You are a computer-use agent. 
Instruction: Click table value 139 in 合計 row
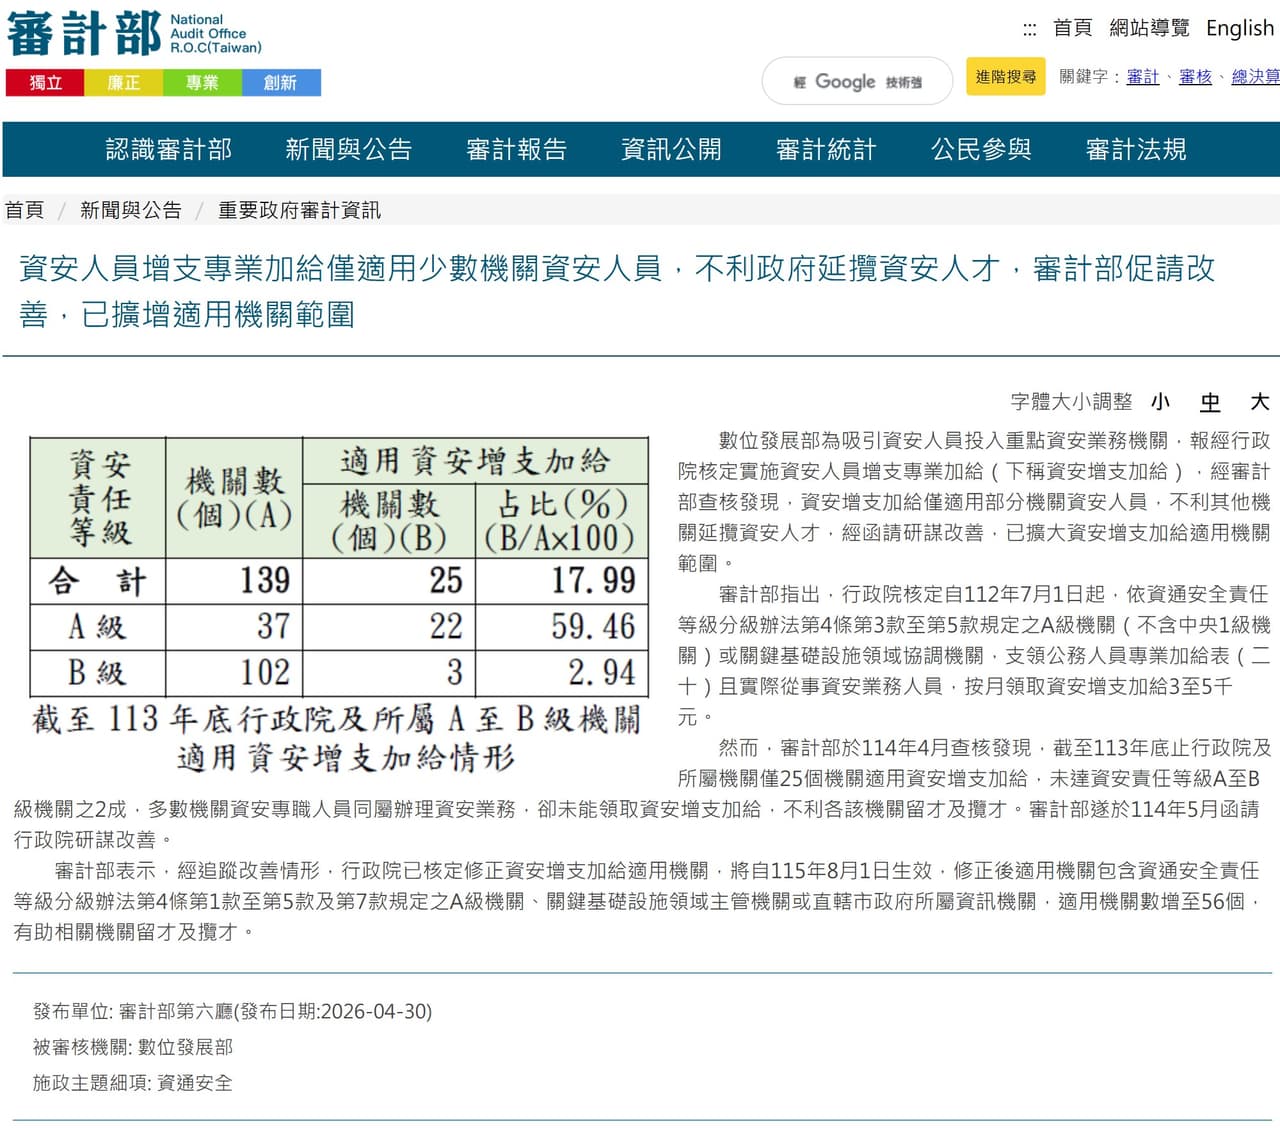[x=265, y=581]
